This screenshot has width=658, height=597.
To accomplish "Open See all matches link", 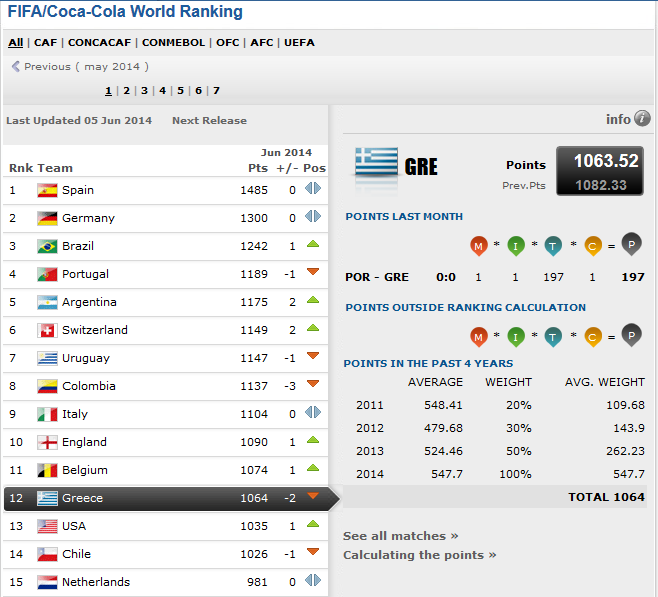I will tap(401, 536).
